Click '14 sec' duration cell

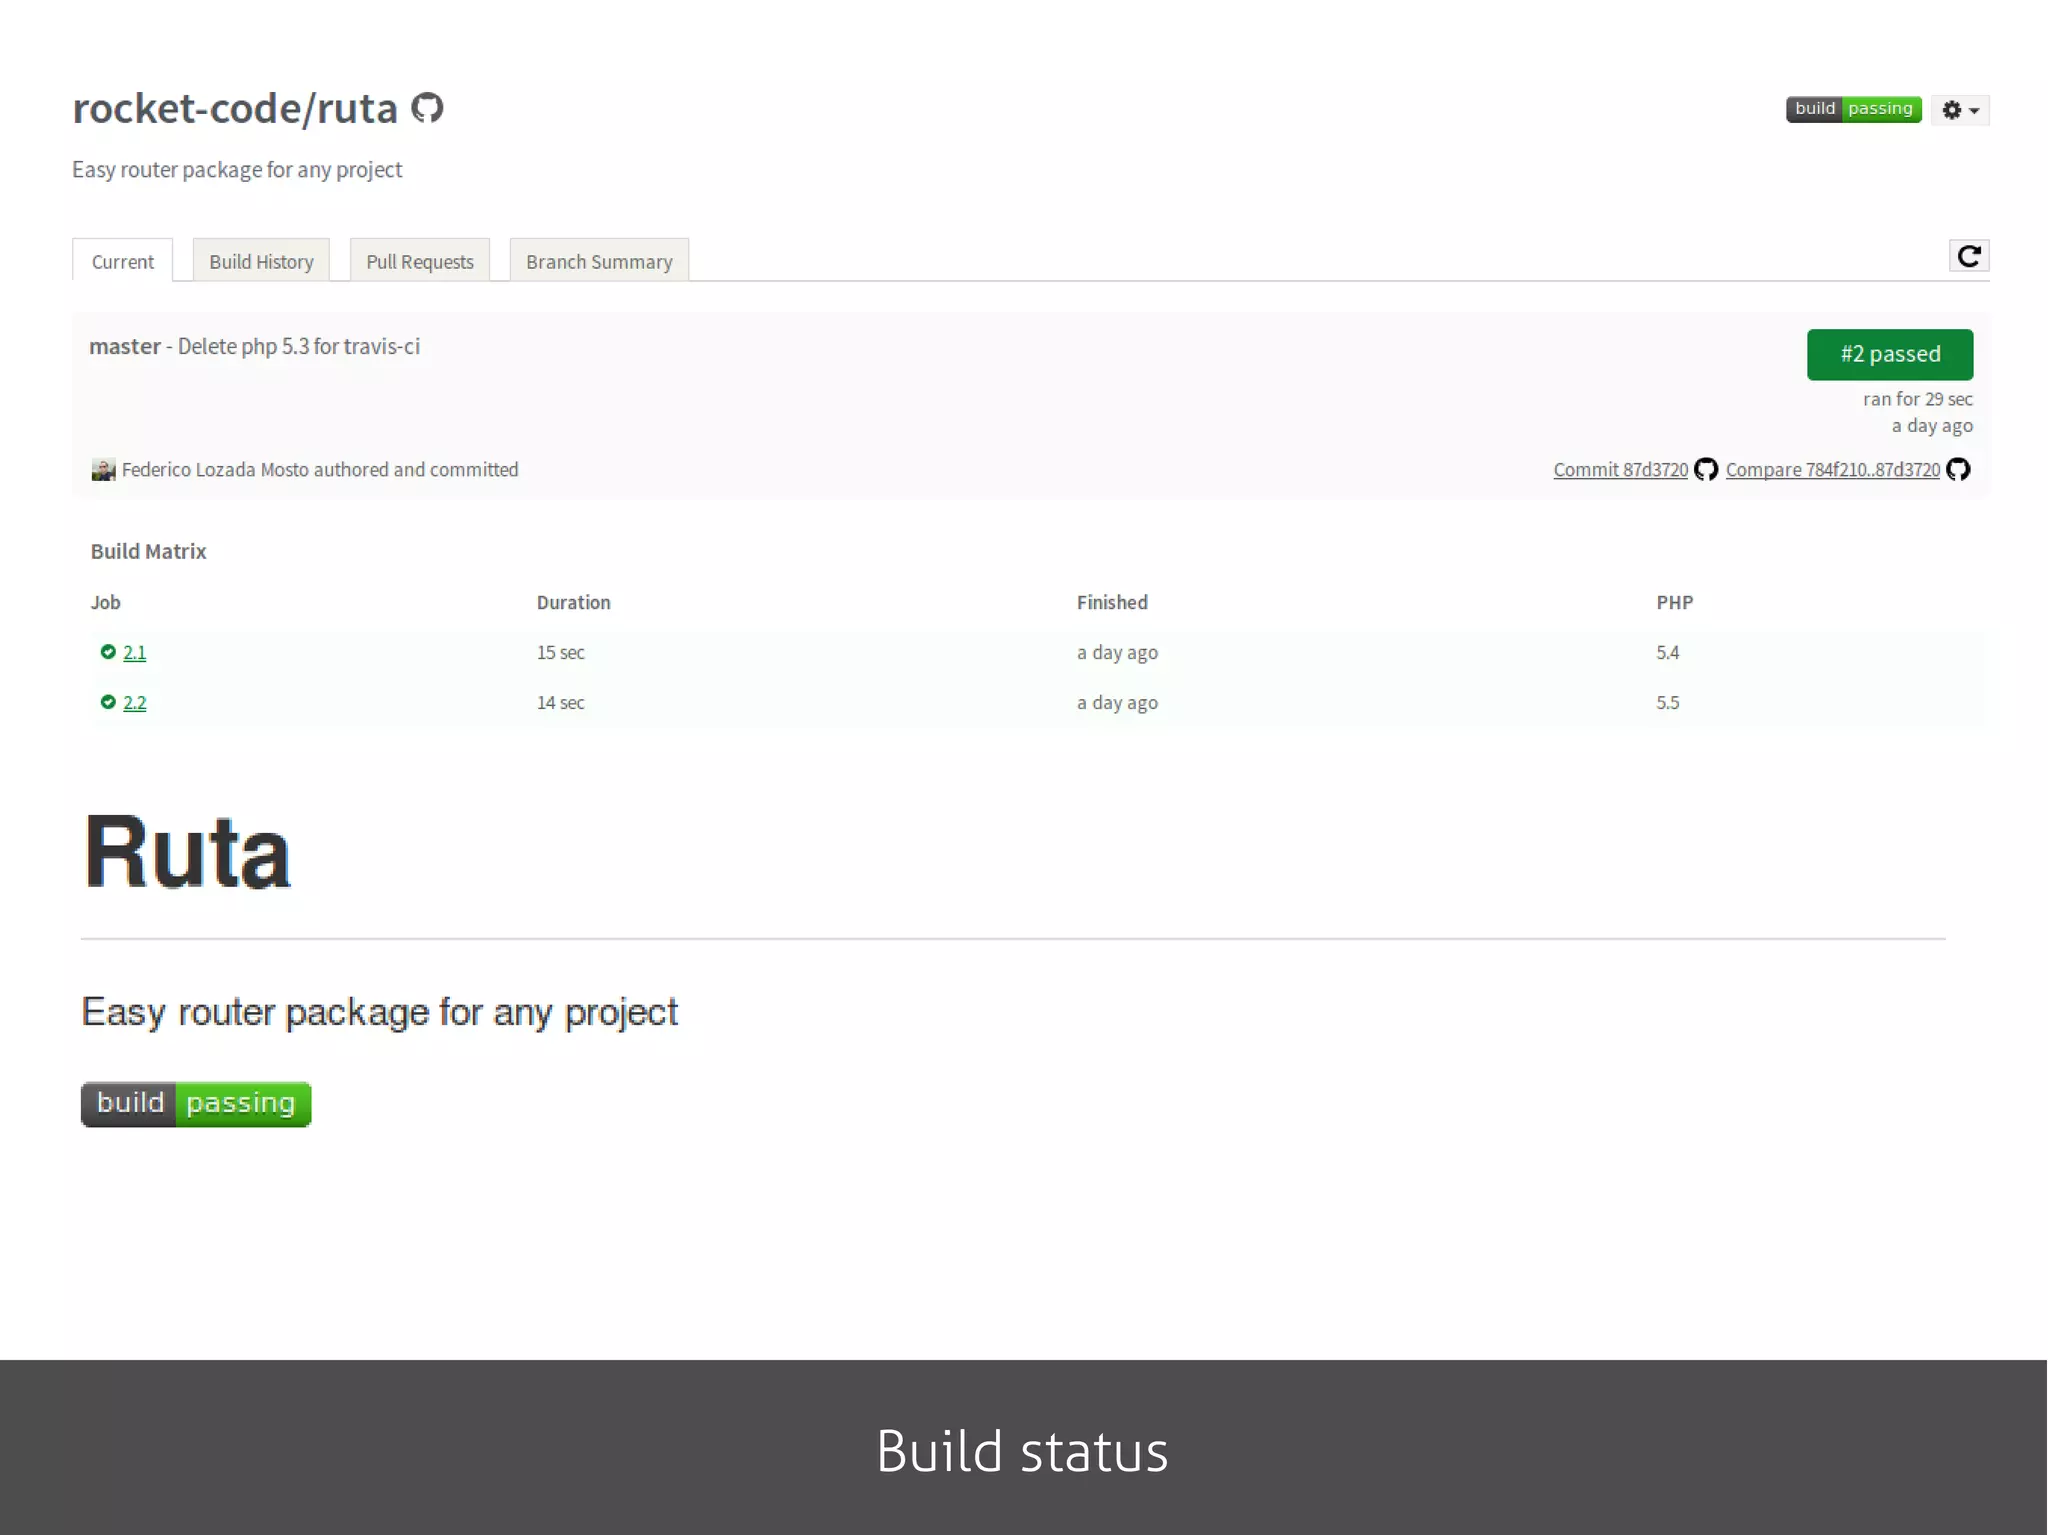[560, 702]
